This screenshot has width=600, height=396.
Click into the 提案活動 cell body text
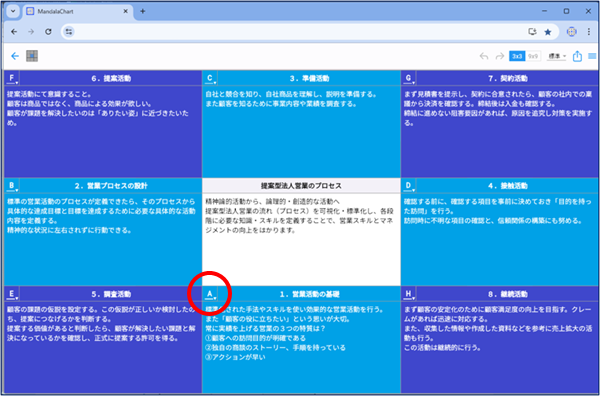point(103,131)
